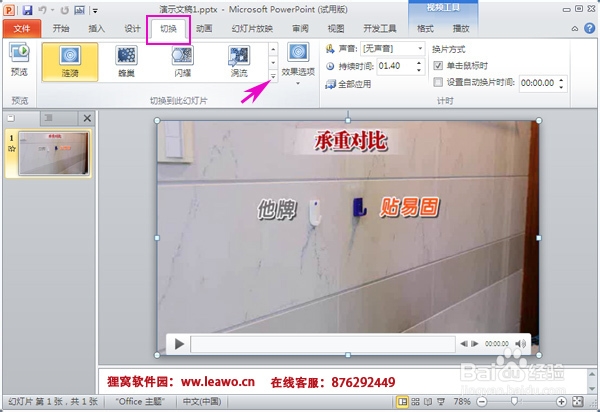Switch to the 开始 ribbon tab
Viewport: 600px width, 412px height.
click(x=61, y=28)
